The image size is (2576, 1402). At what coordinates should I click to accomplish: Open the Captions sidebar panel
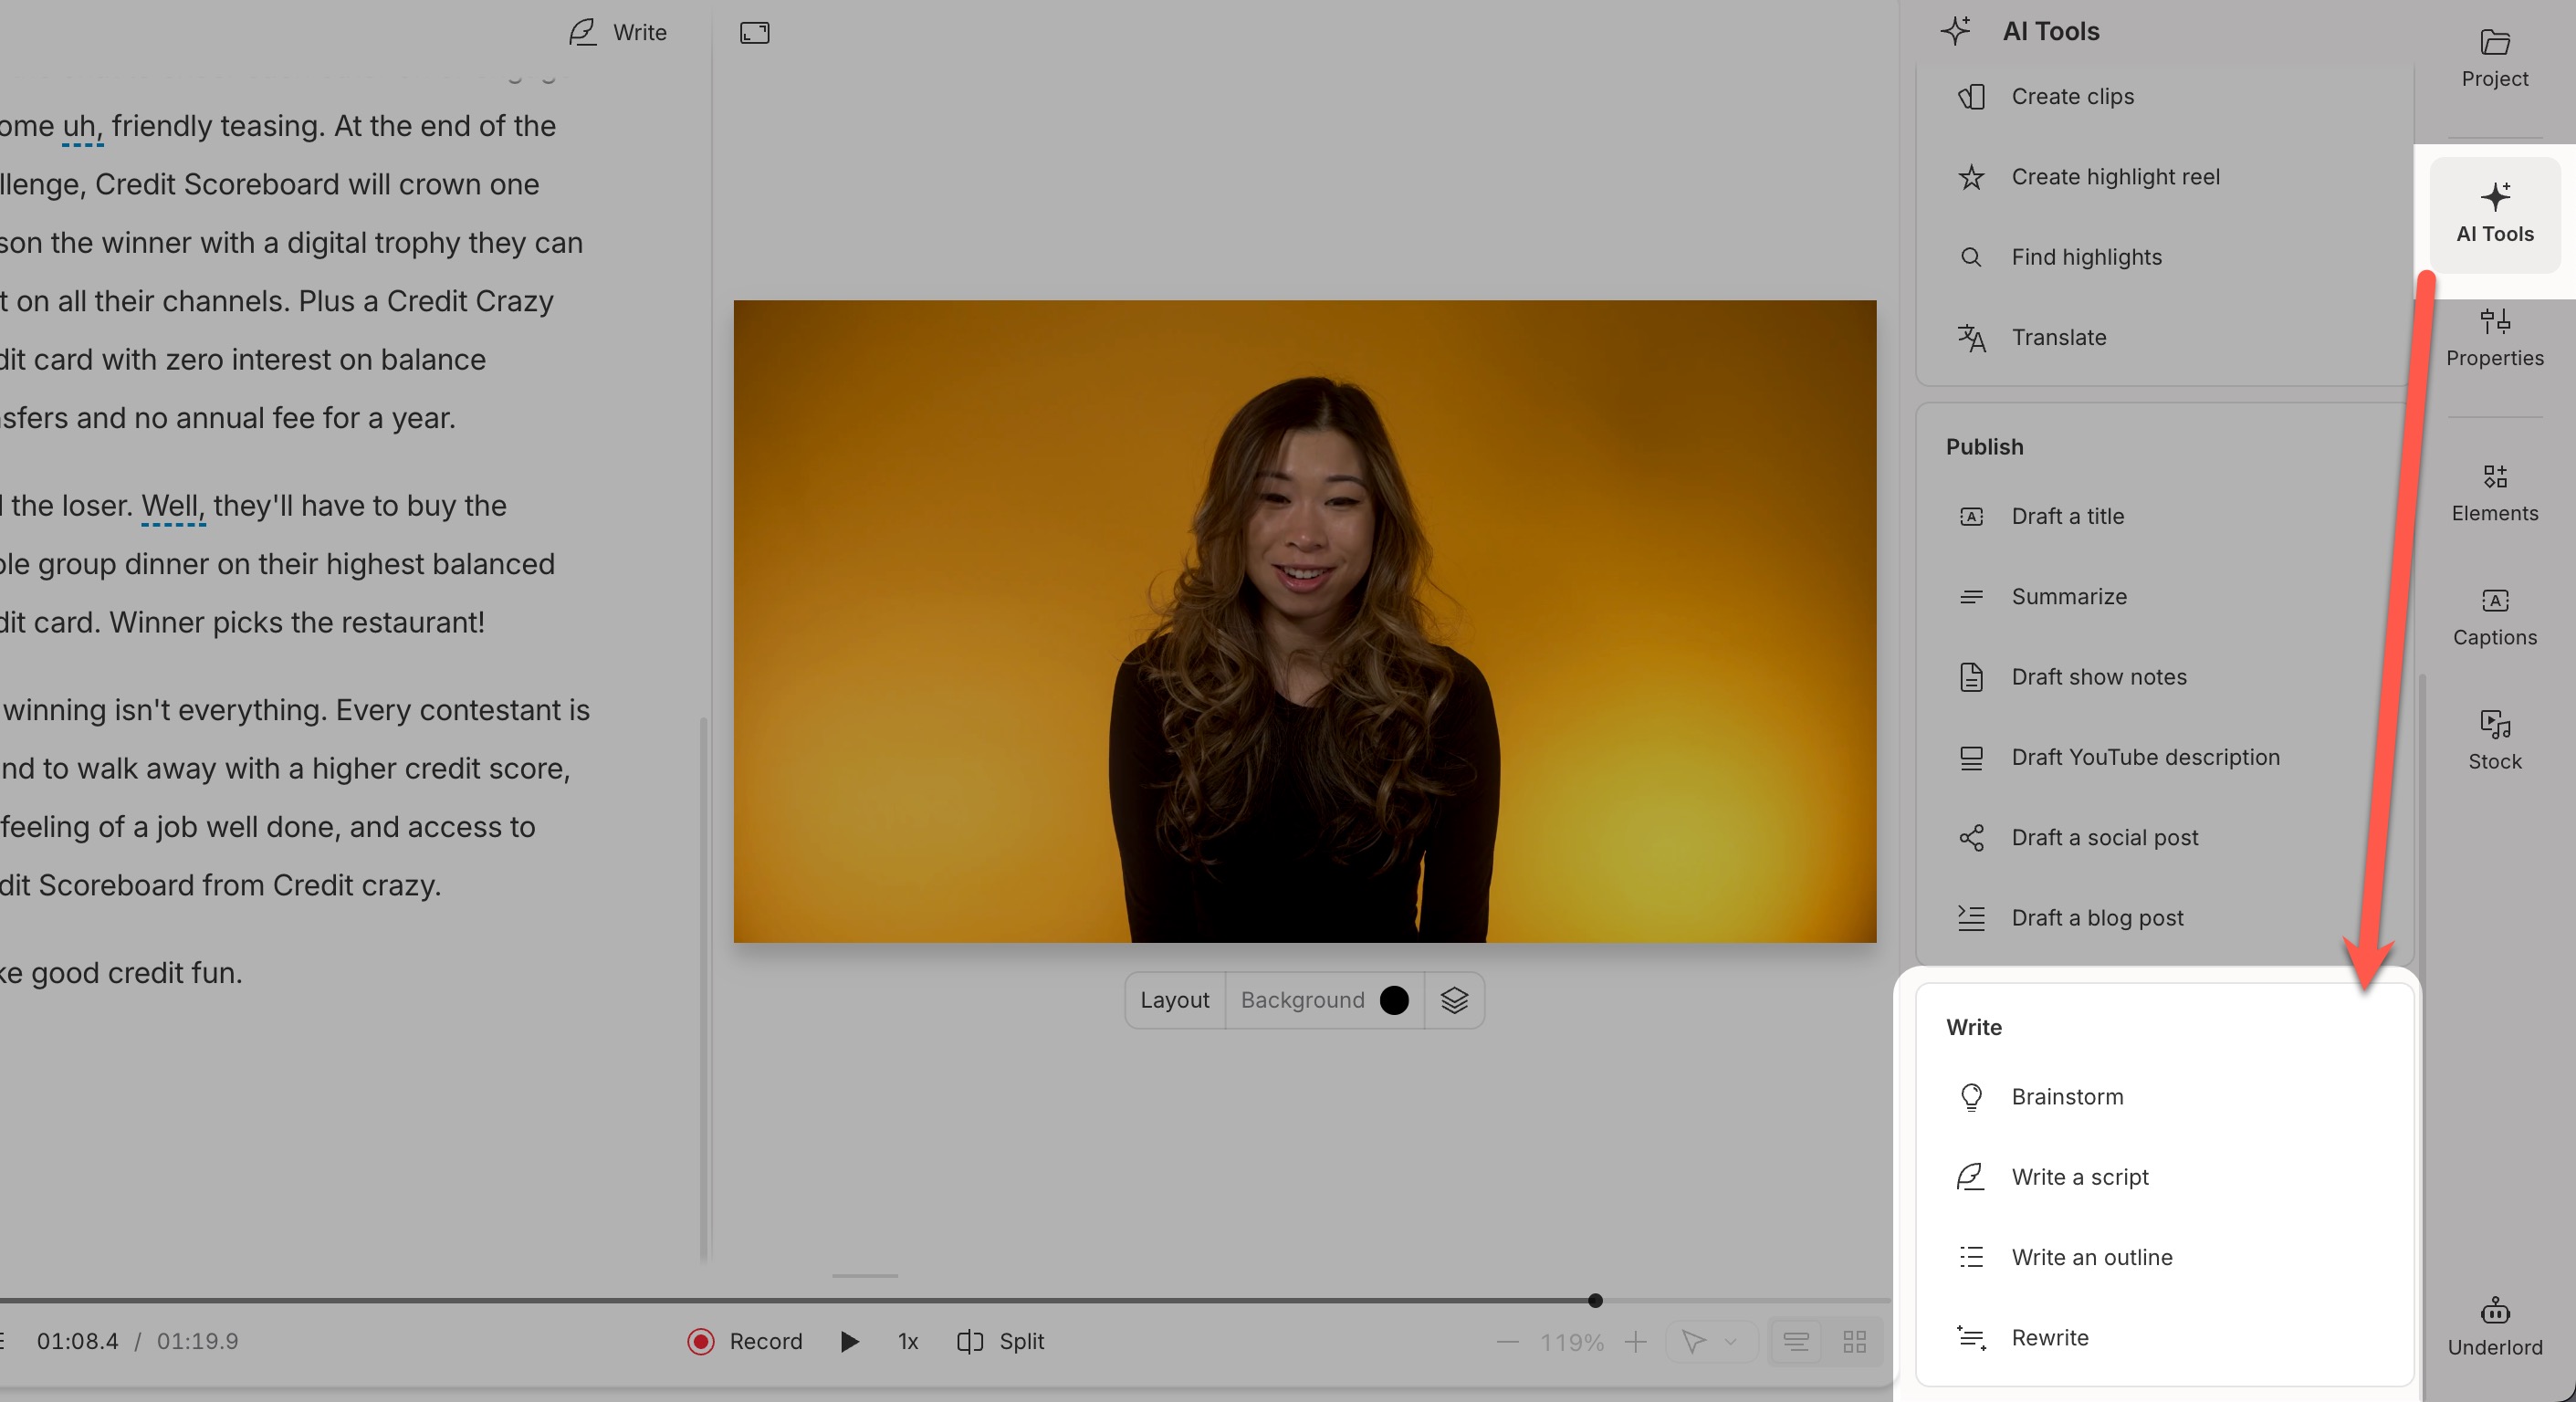tap(2494, 617)
